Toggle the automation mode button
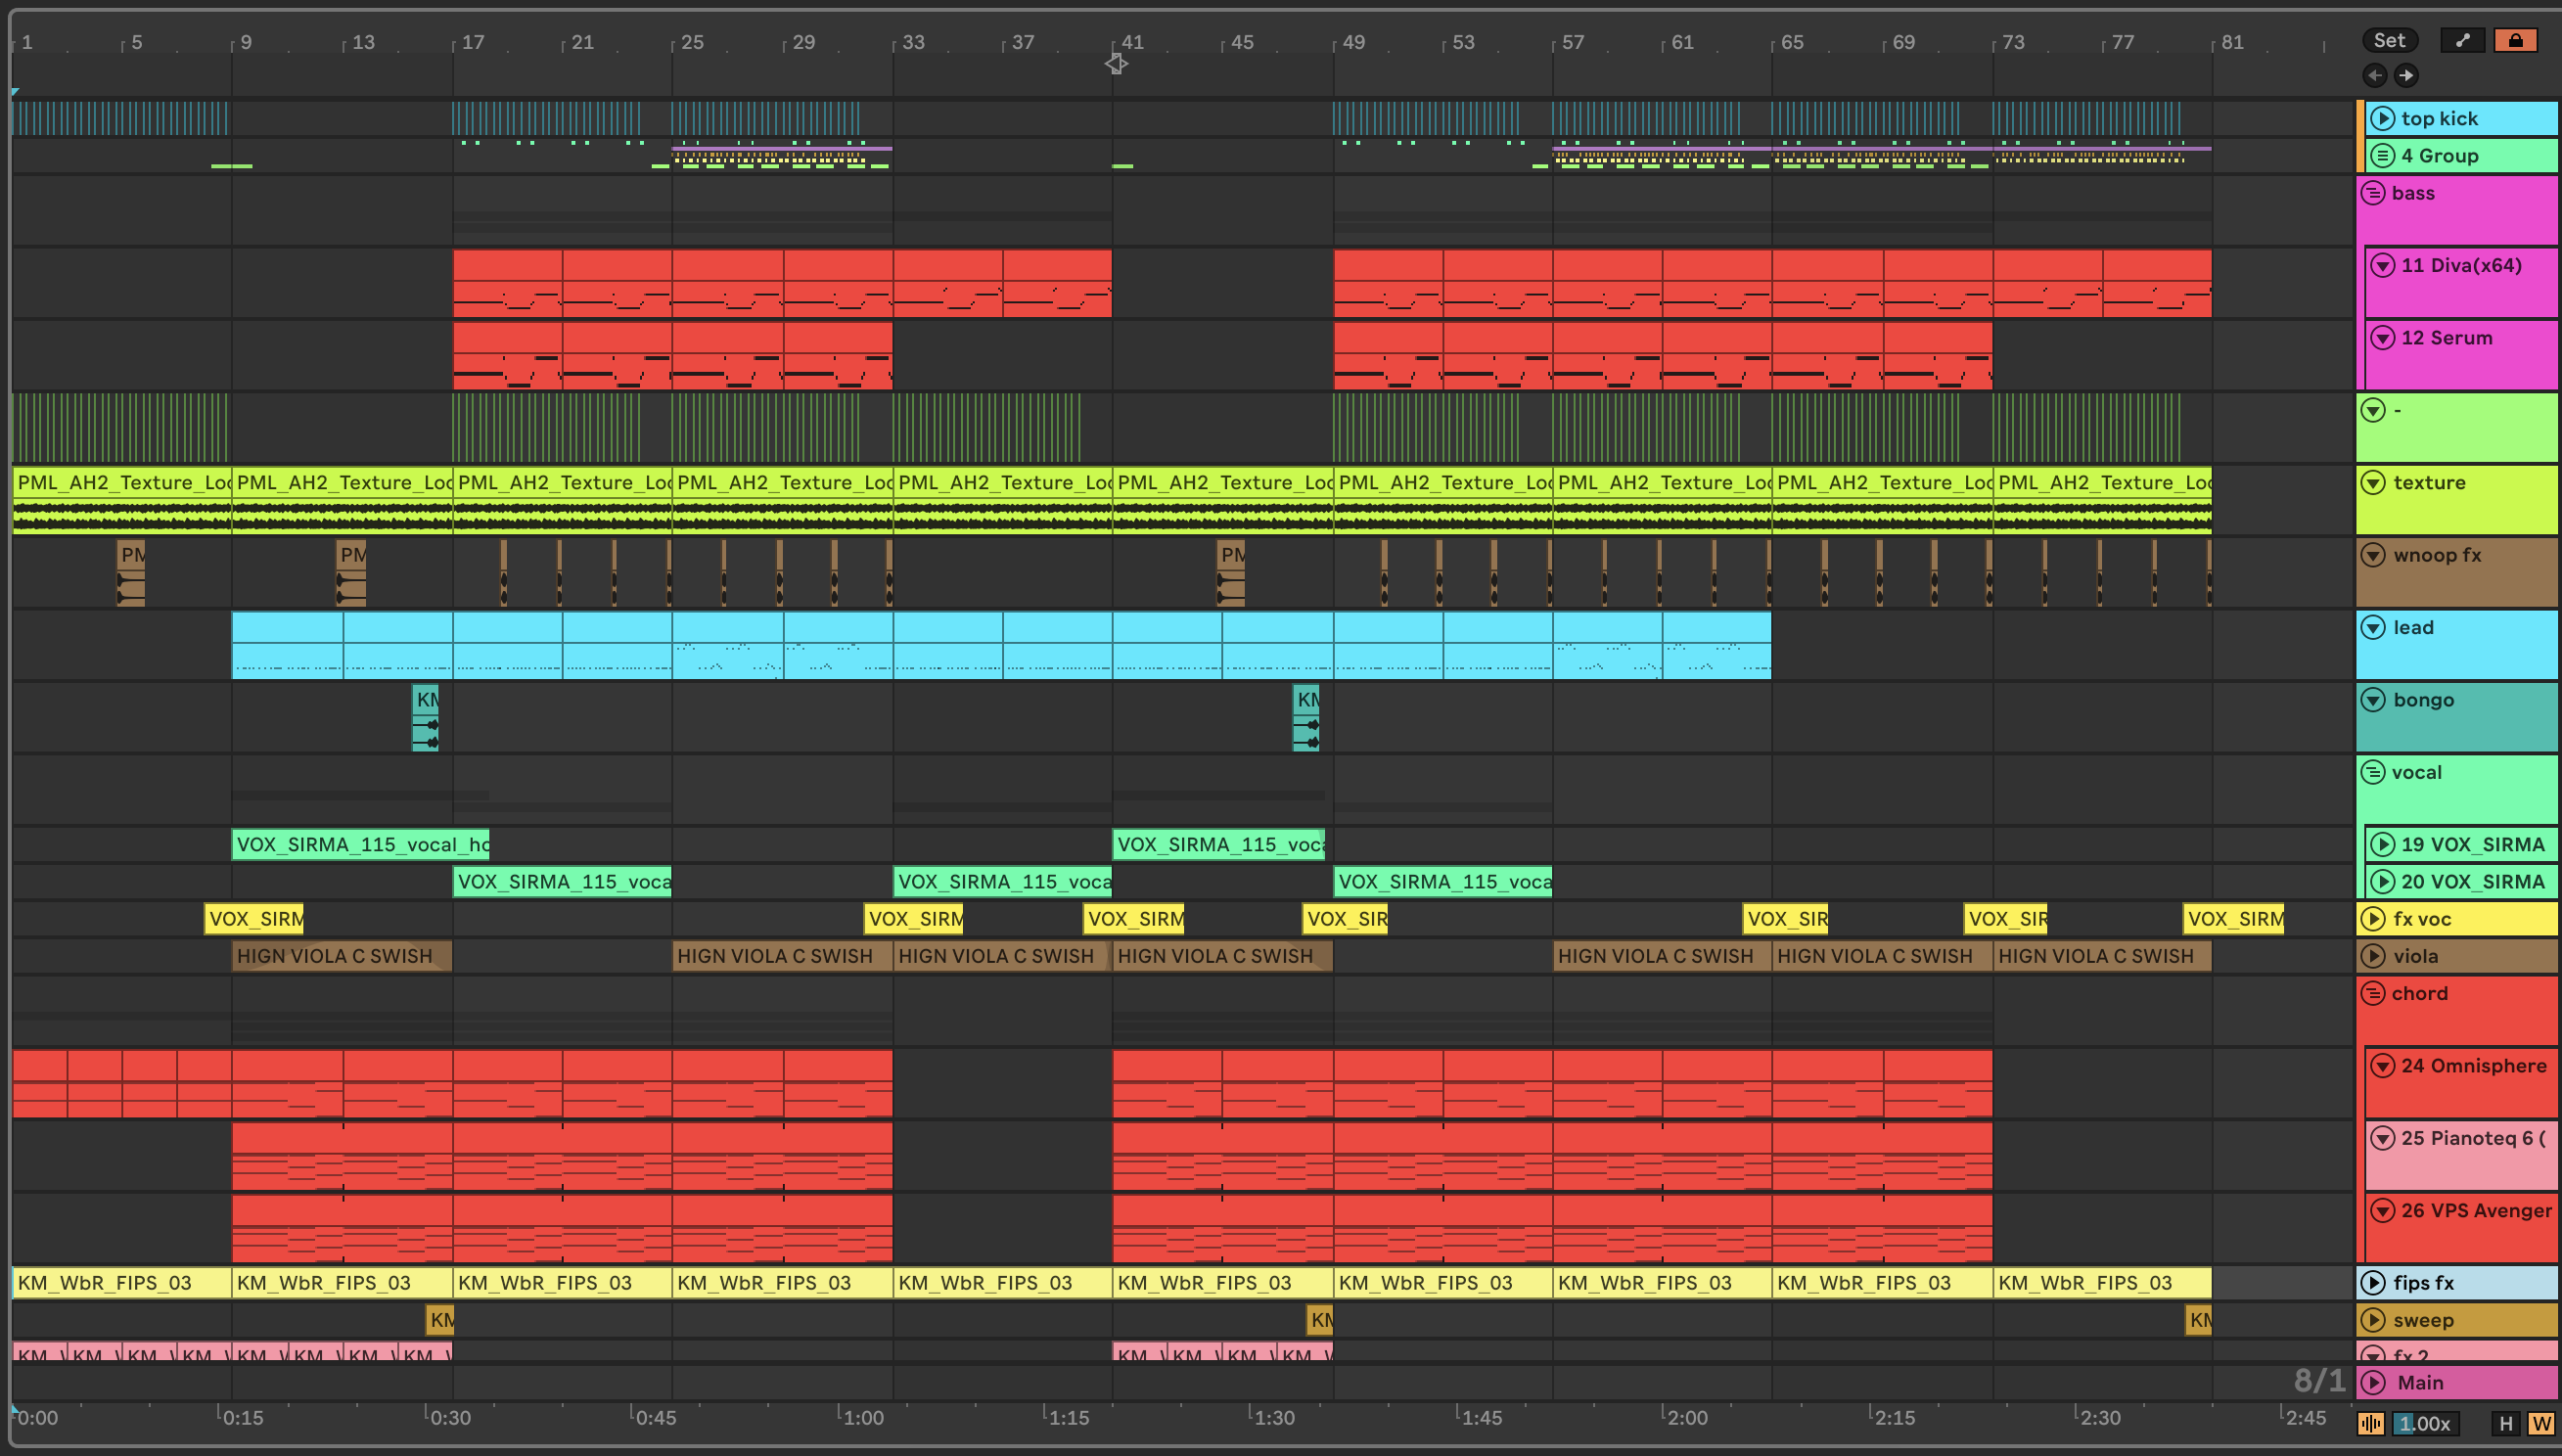The height and width of the screenshot is (1456, 2562). pos(2462,40)
